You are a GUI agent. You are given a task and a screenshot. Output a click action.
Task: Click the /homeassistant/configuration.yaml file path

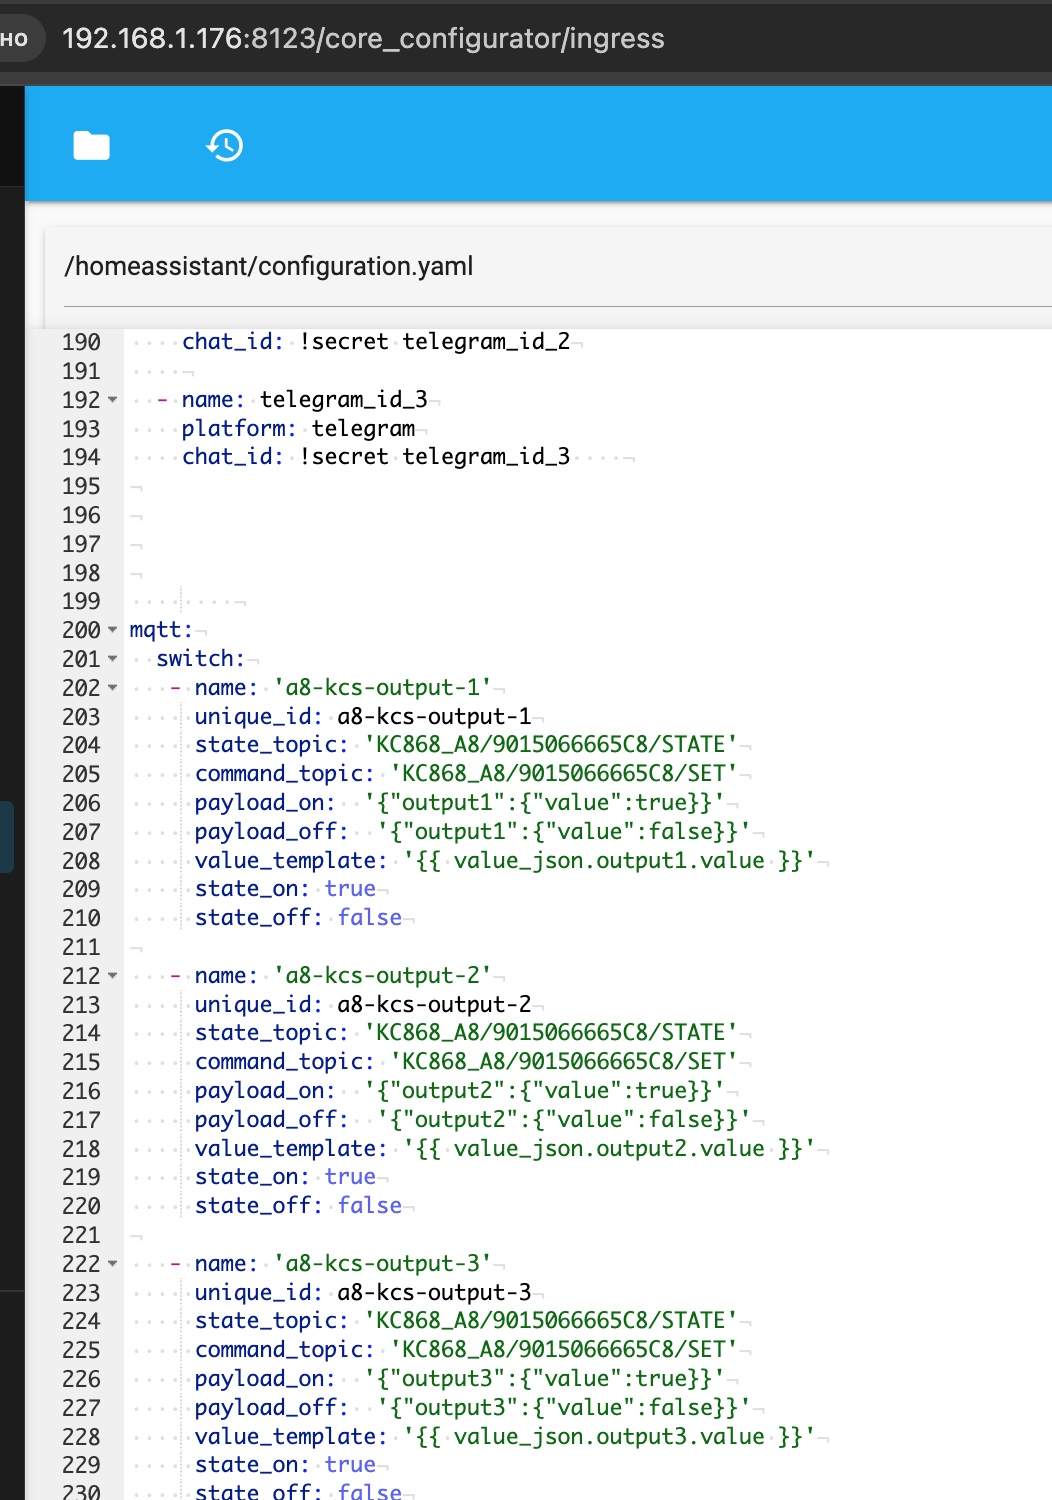(268, 267)
